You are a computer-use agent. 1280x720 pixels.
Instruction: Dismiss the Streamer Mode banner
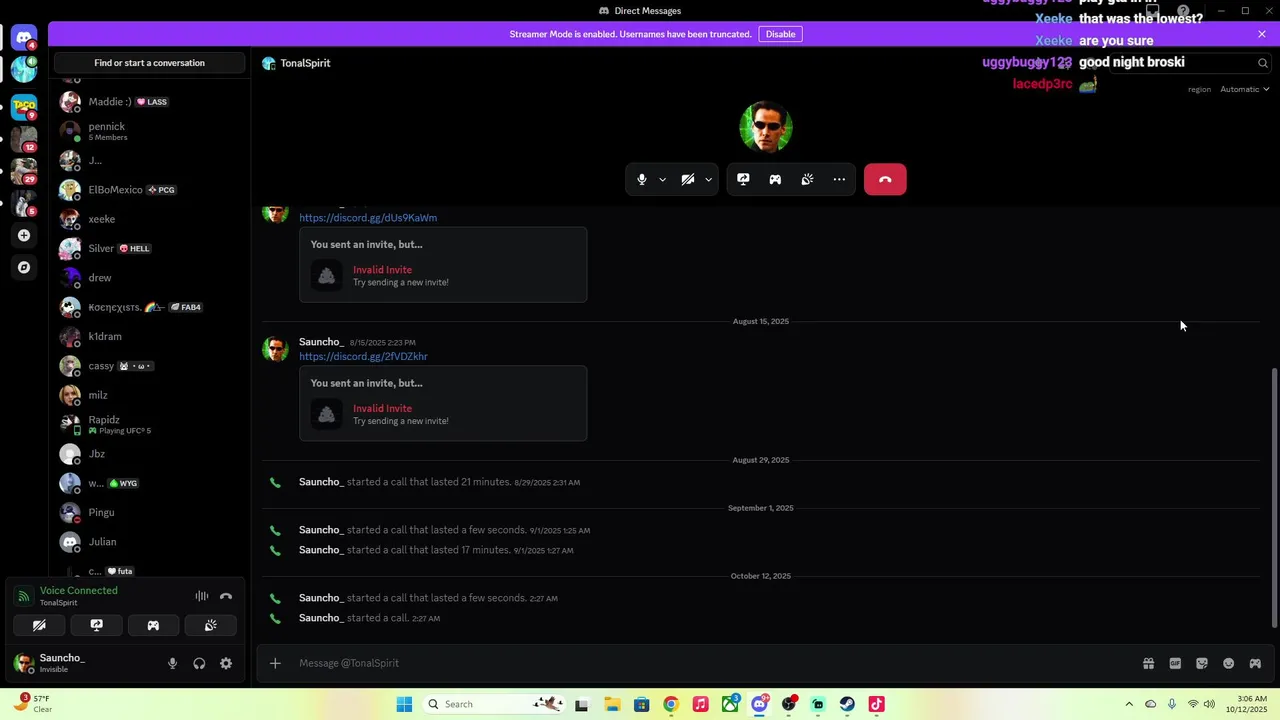pyautogui.click(x=1262, y=34)
